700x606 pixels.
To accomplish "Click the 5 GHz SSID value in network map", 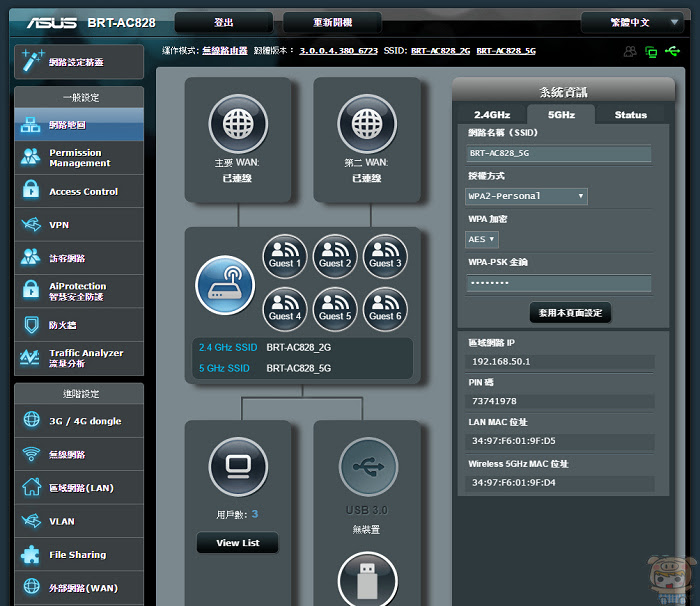I will 299,368.
